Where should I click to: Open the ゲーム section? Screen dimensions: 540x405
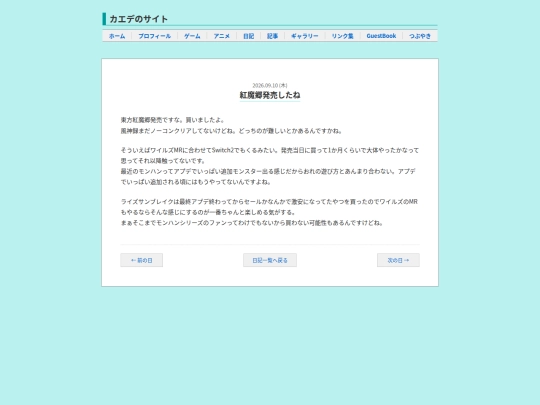192,36
